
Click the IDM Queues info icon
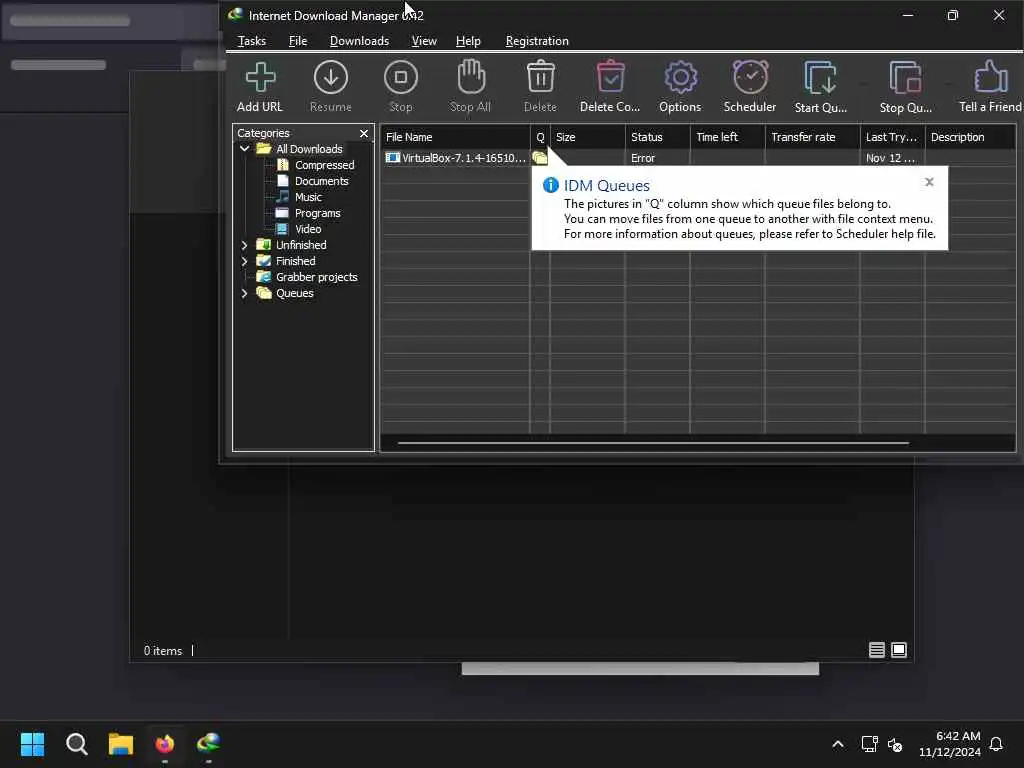point(551,185)
